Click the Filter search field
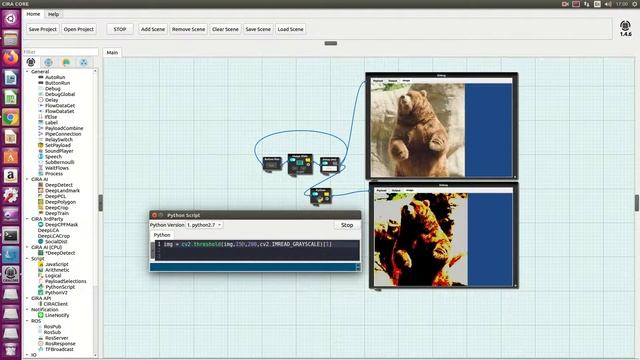Screen dimensions: 640x360 tap(60, 52)
